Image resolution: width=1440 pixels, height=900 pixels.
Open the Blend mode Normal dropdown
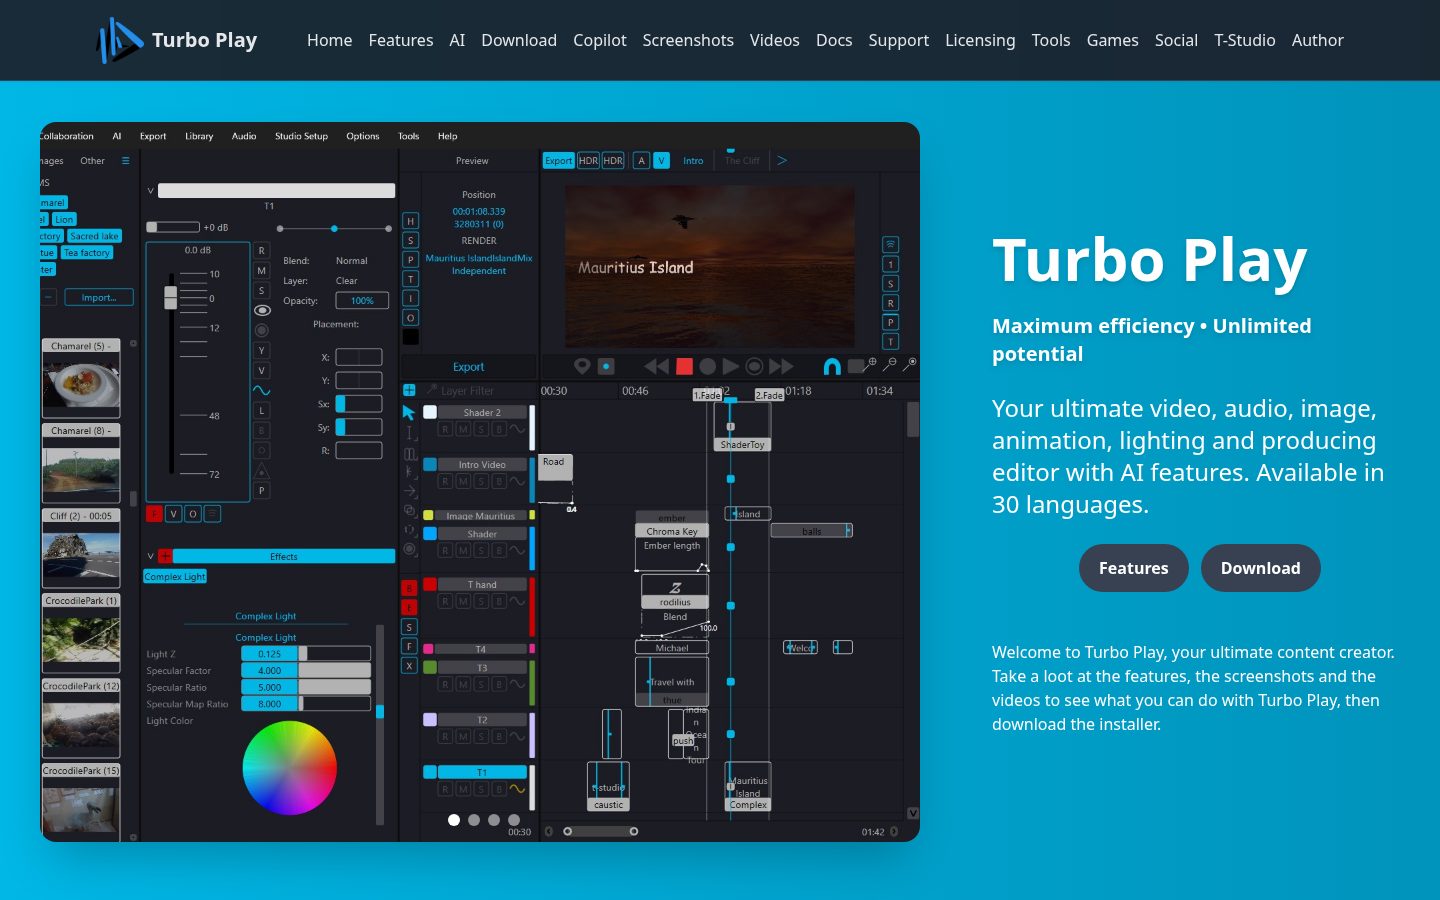352,260
